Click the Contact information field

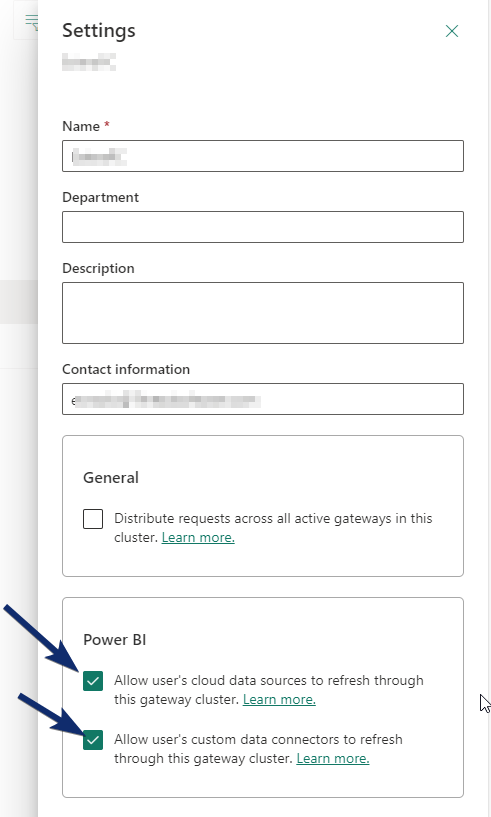(x=263, y=399)
